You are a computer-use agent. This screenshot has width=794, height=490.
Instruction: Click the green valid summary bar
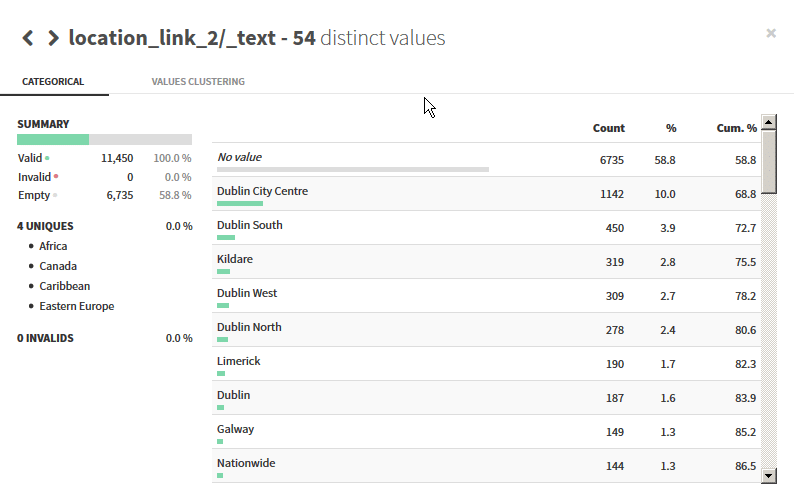53,140
